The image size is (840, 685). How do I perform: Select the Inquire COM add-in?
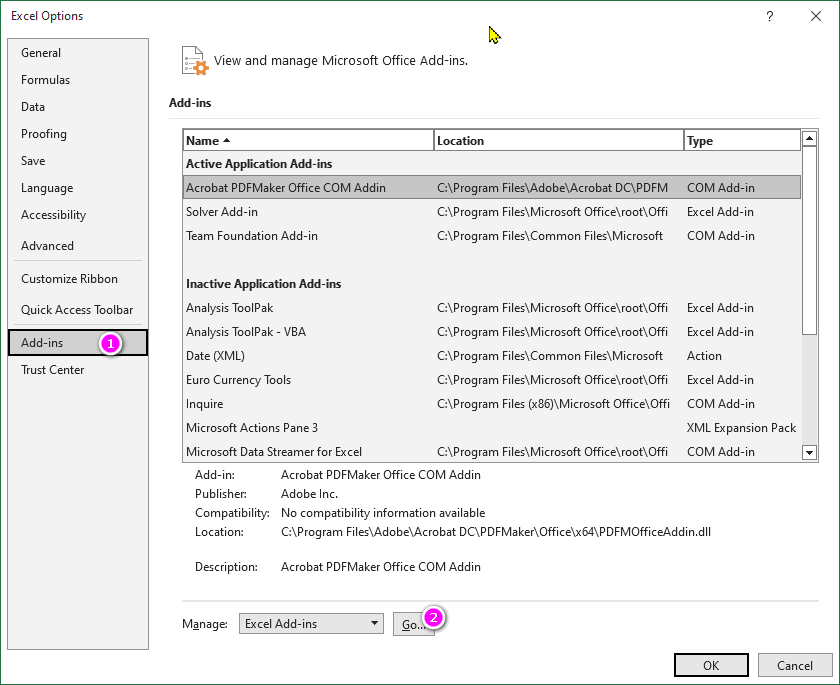[300, 404]
